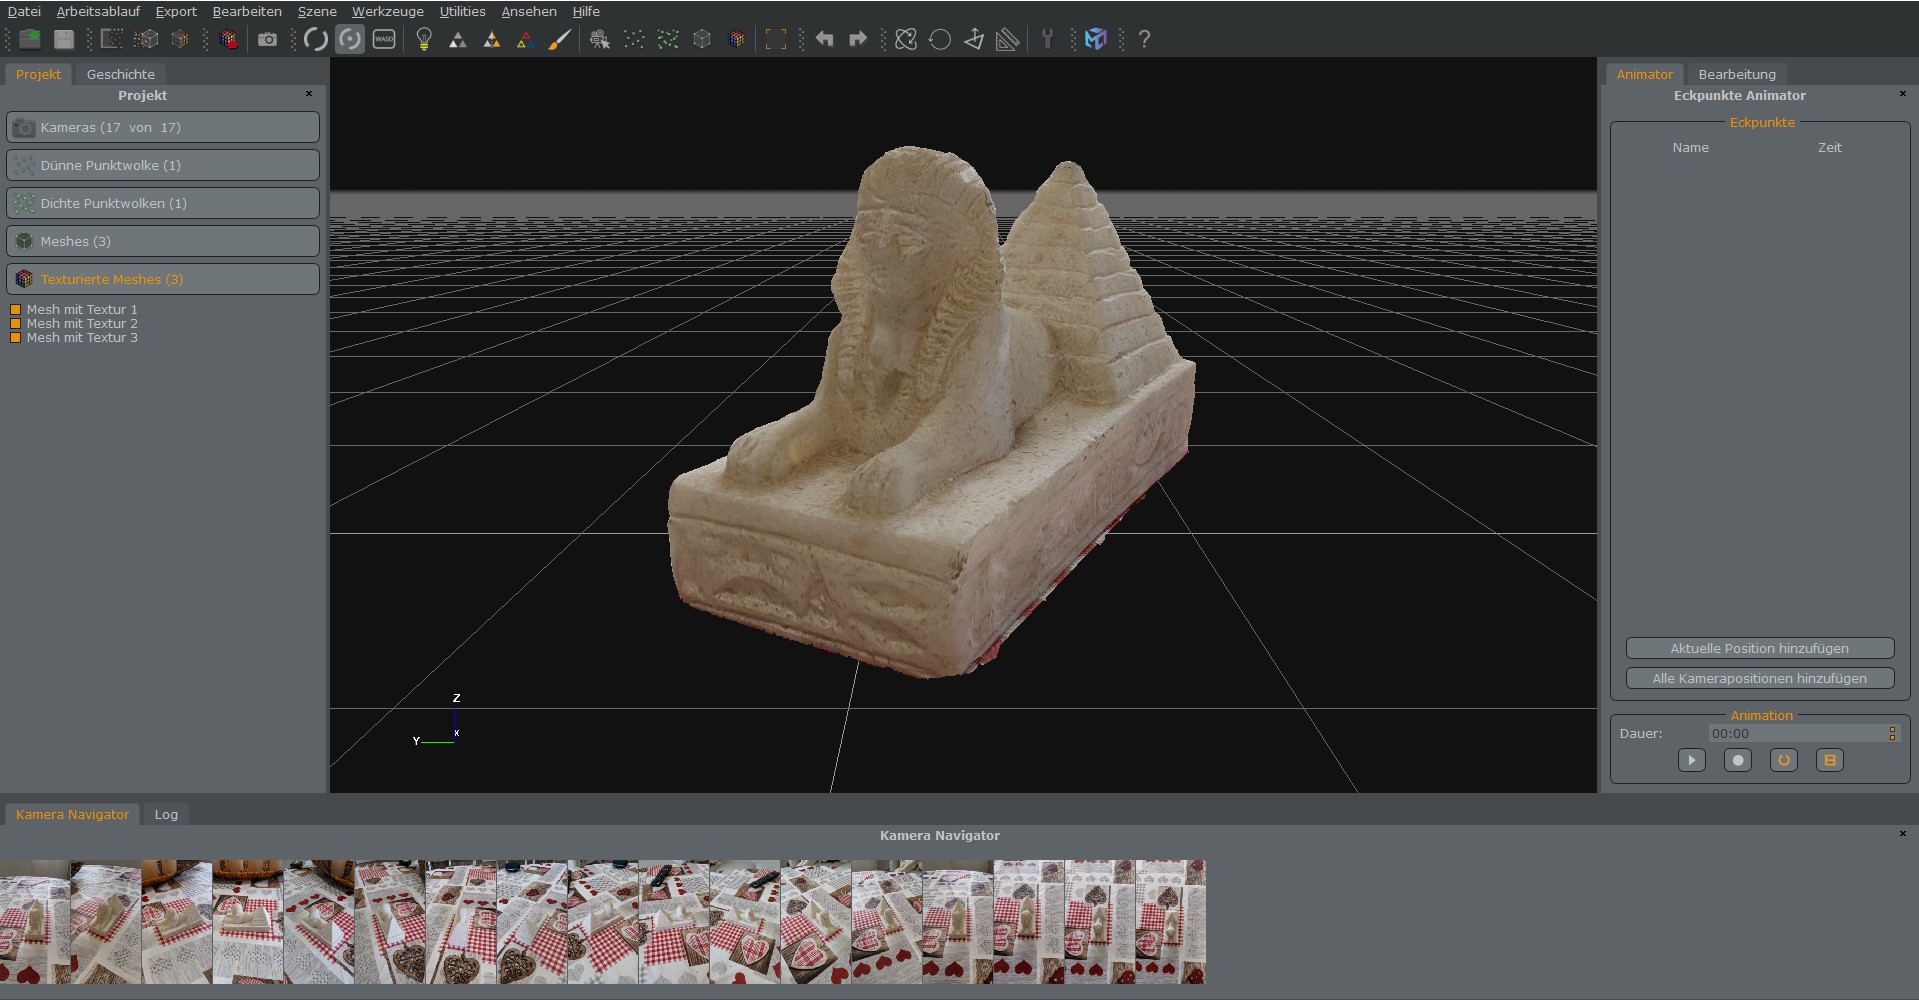
Task: Click Alle Kamerapositionen hinzufügen button
Action: click(x=1759, y=679)
